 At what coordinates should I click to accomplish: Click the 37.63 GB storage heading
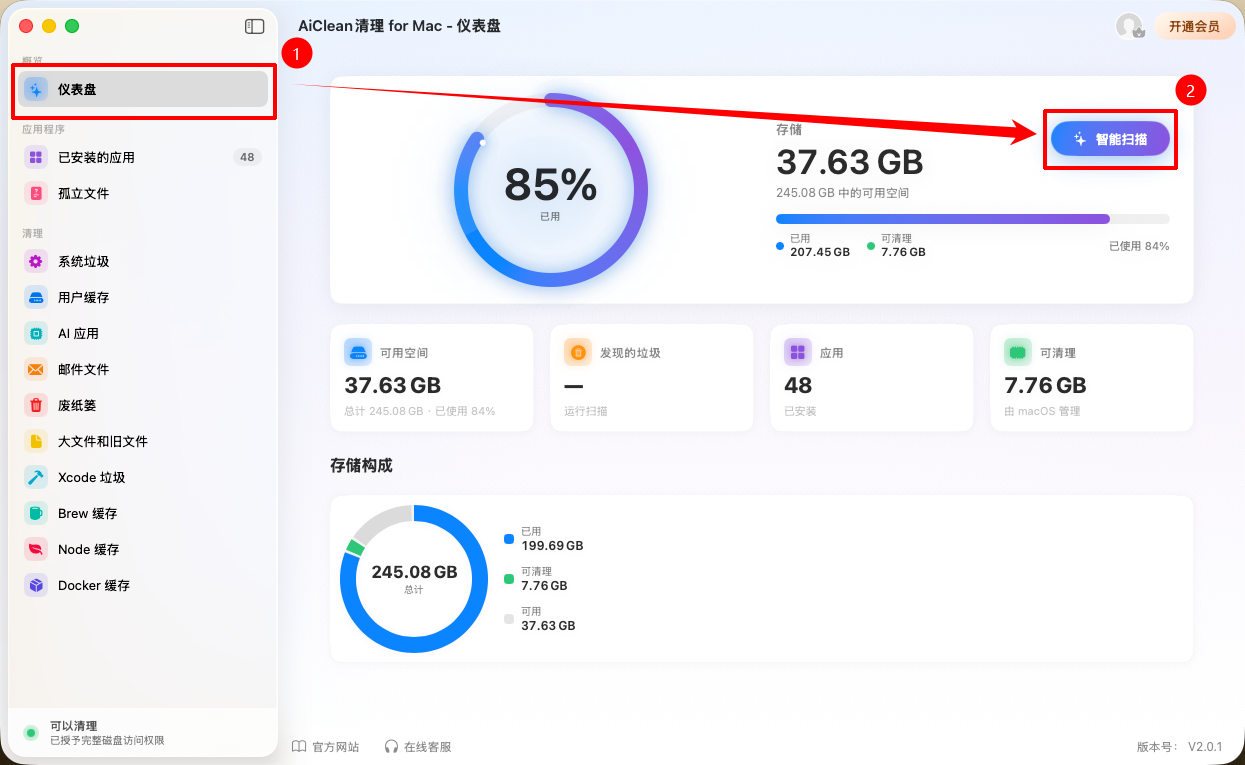(850, 161)
